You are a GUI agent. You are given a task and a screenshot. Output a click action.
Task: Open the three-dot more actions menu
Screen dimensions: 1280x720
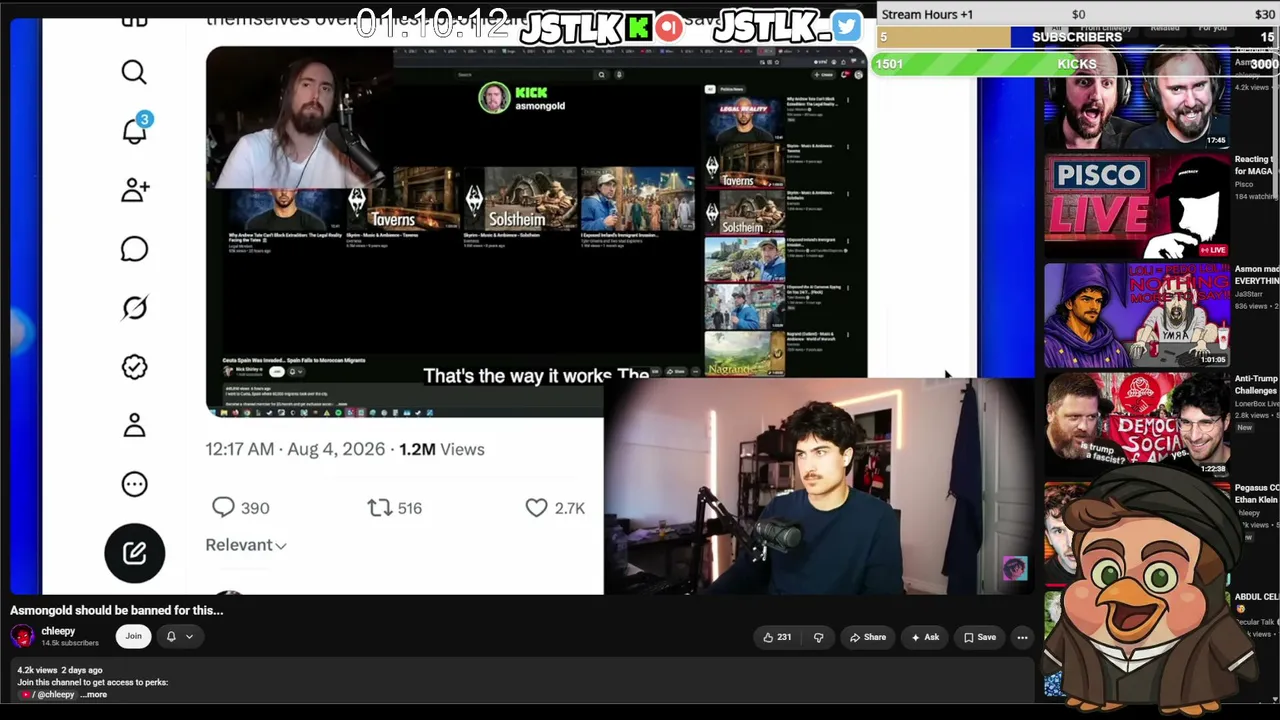1022,637
